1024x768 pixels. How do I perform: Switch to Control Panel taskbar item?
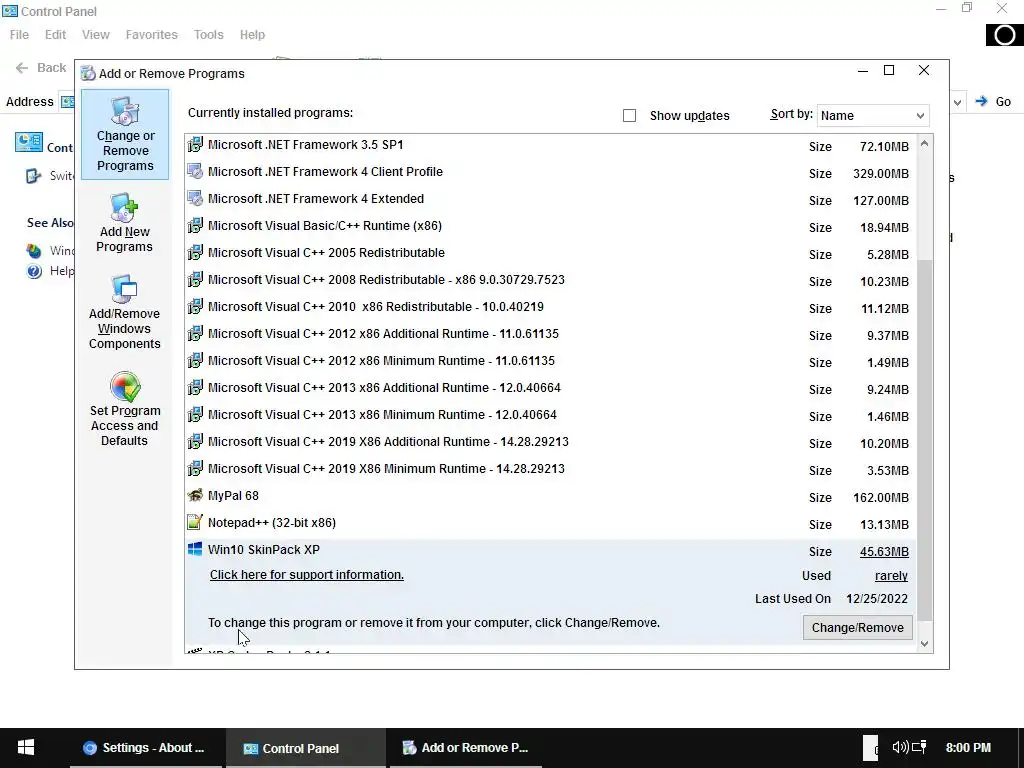coord(306,748)
